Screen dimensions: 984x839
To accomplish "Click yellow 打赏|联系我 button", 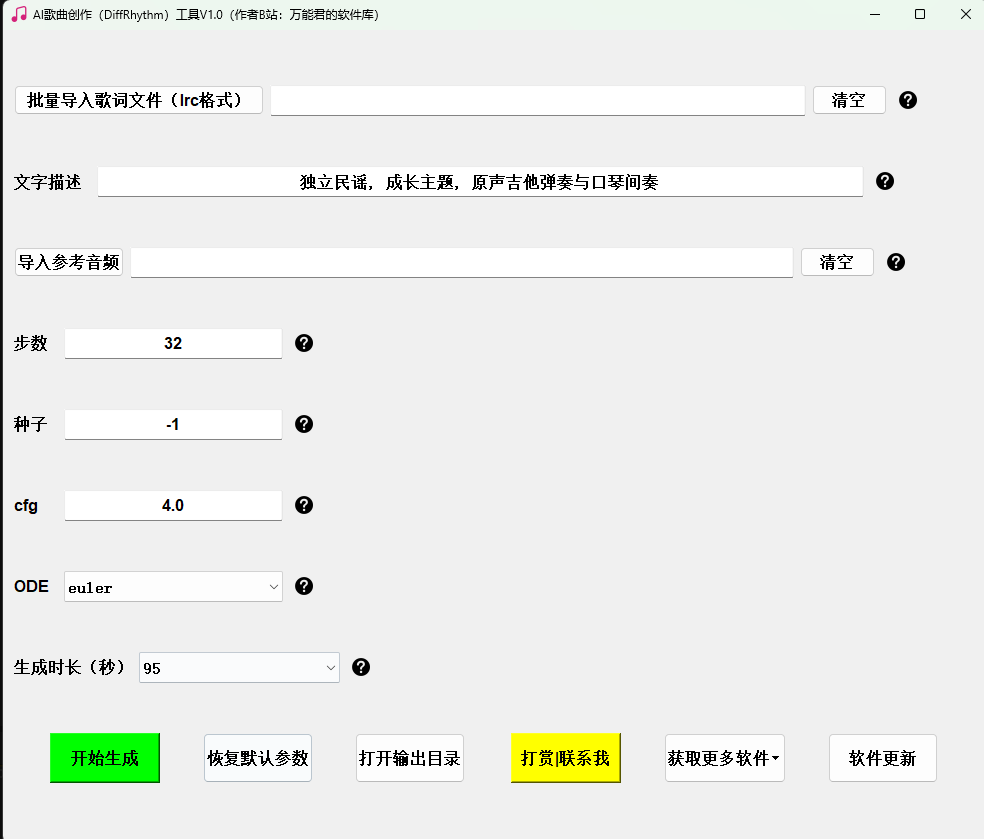I will (x=565, y=758).
